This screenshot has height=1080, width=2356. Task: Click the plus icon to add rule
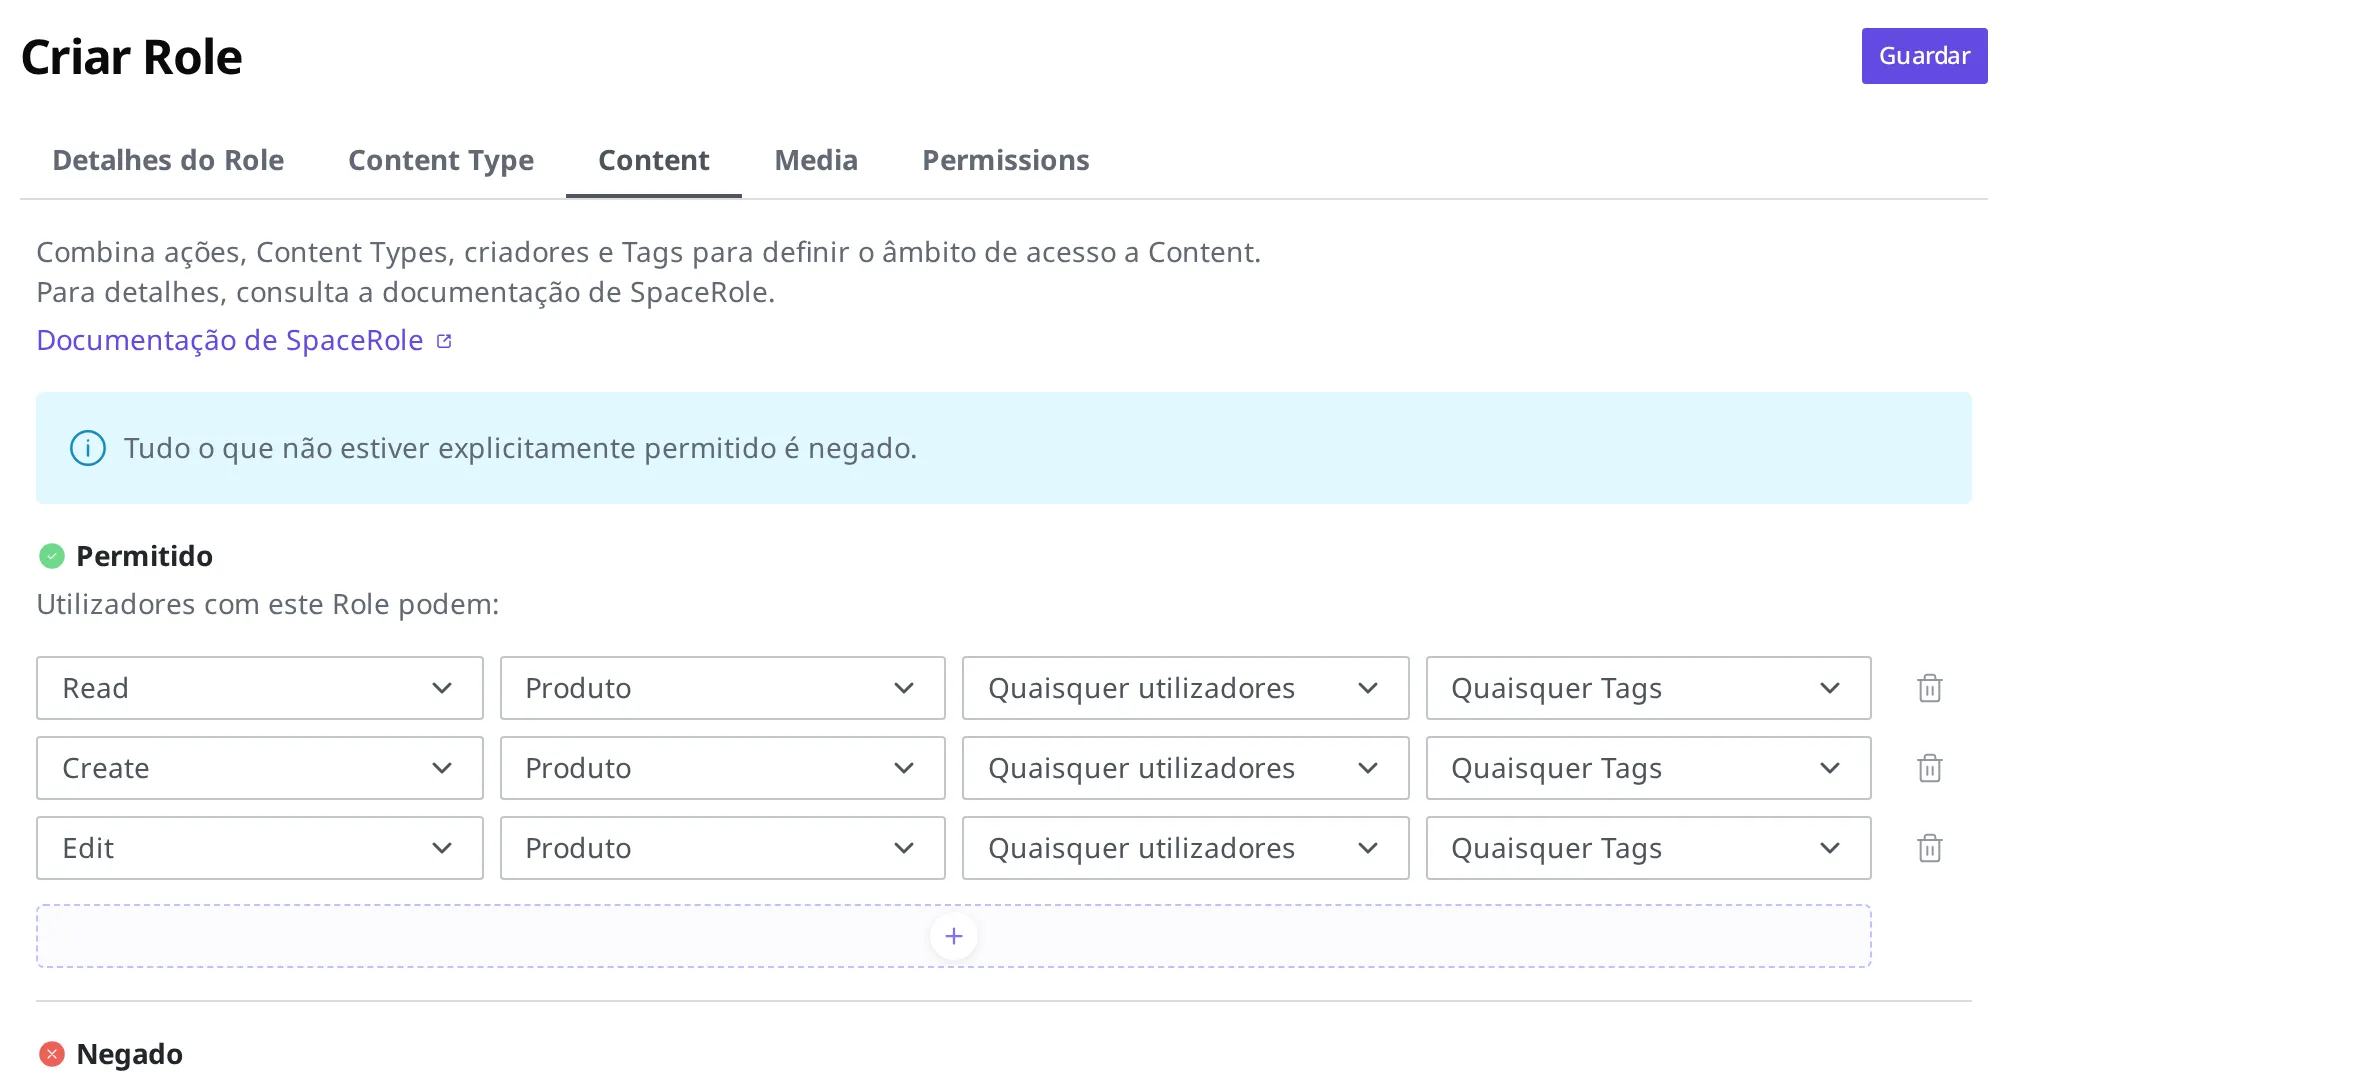(953, 936)
